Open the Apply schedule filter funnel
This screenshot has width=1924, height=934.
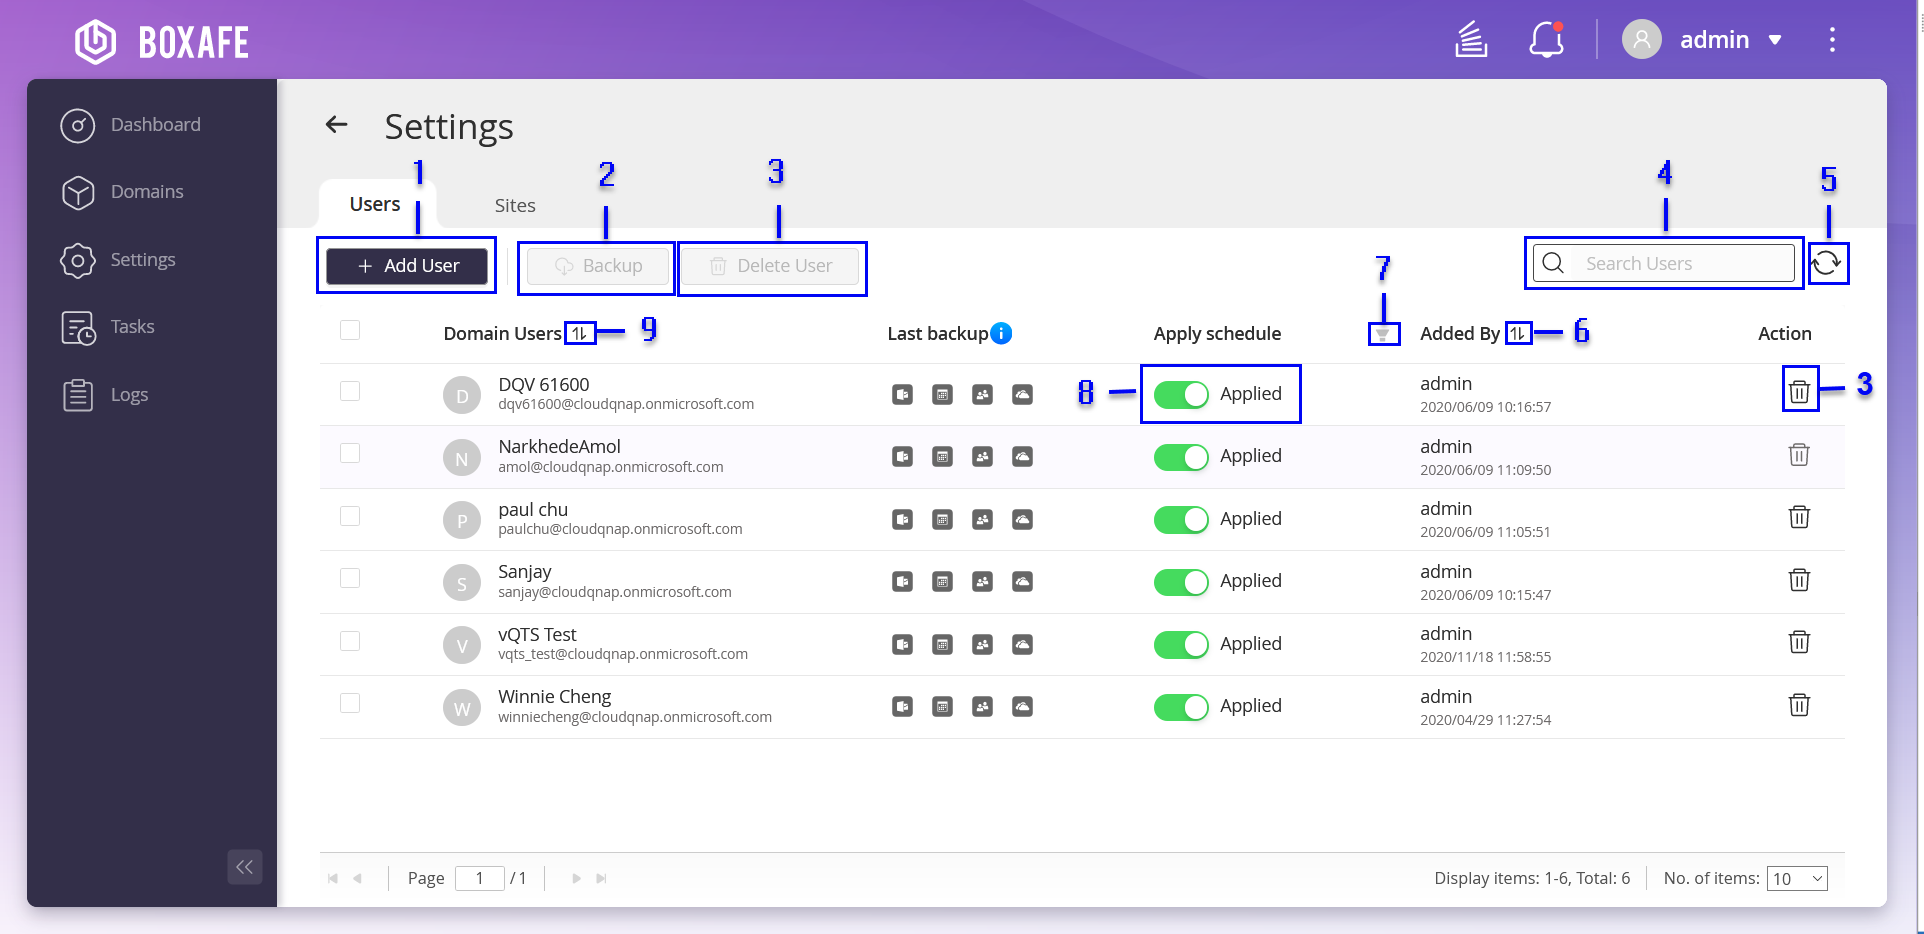tap(1383, 334)
